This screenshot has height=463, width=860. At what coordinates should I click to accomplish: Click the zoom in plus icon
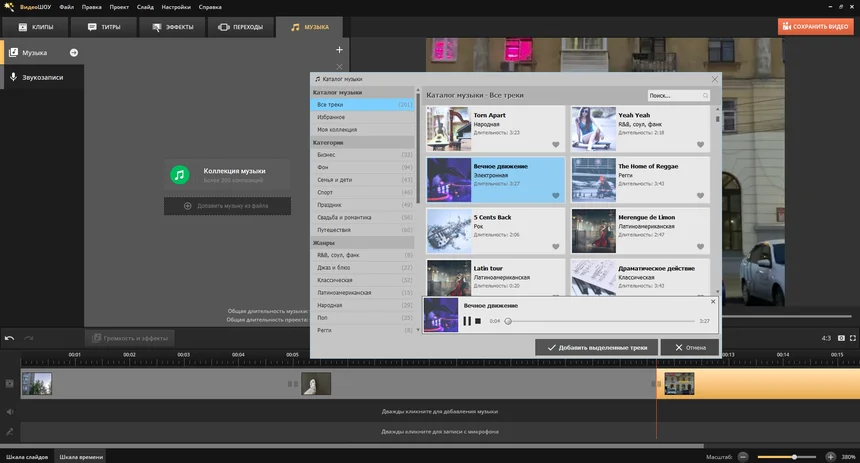[x=830, y=456]
